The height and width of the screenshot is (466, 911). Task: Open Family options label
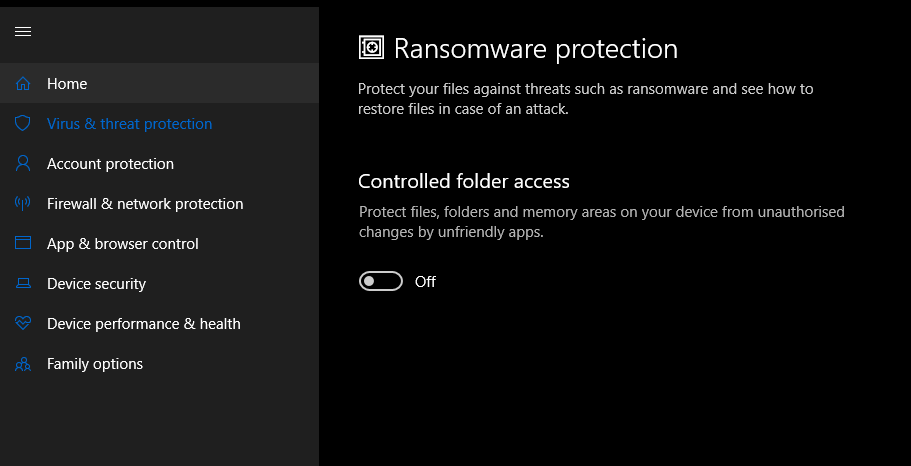pyautogui.click(x=95, y=364)
